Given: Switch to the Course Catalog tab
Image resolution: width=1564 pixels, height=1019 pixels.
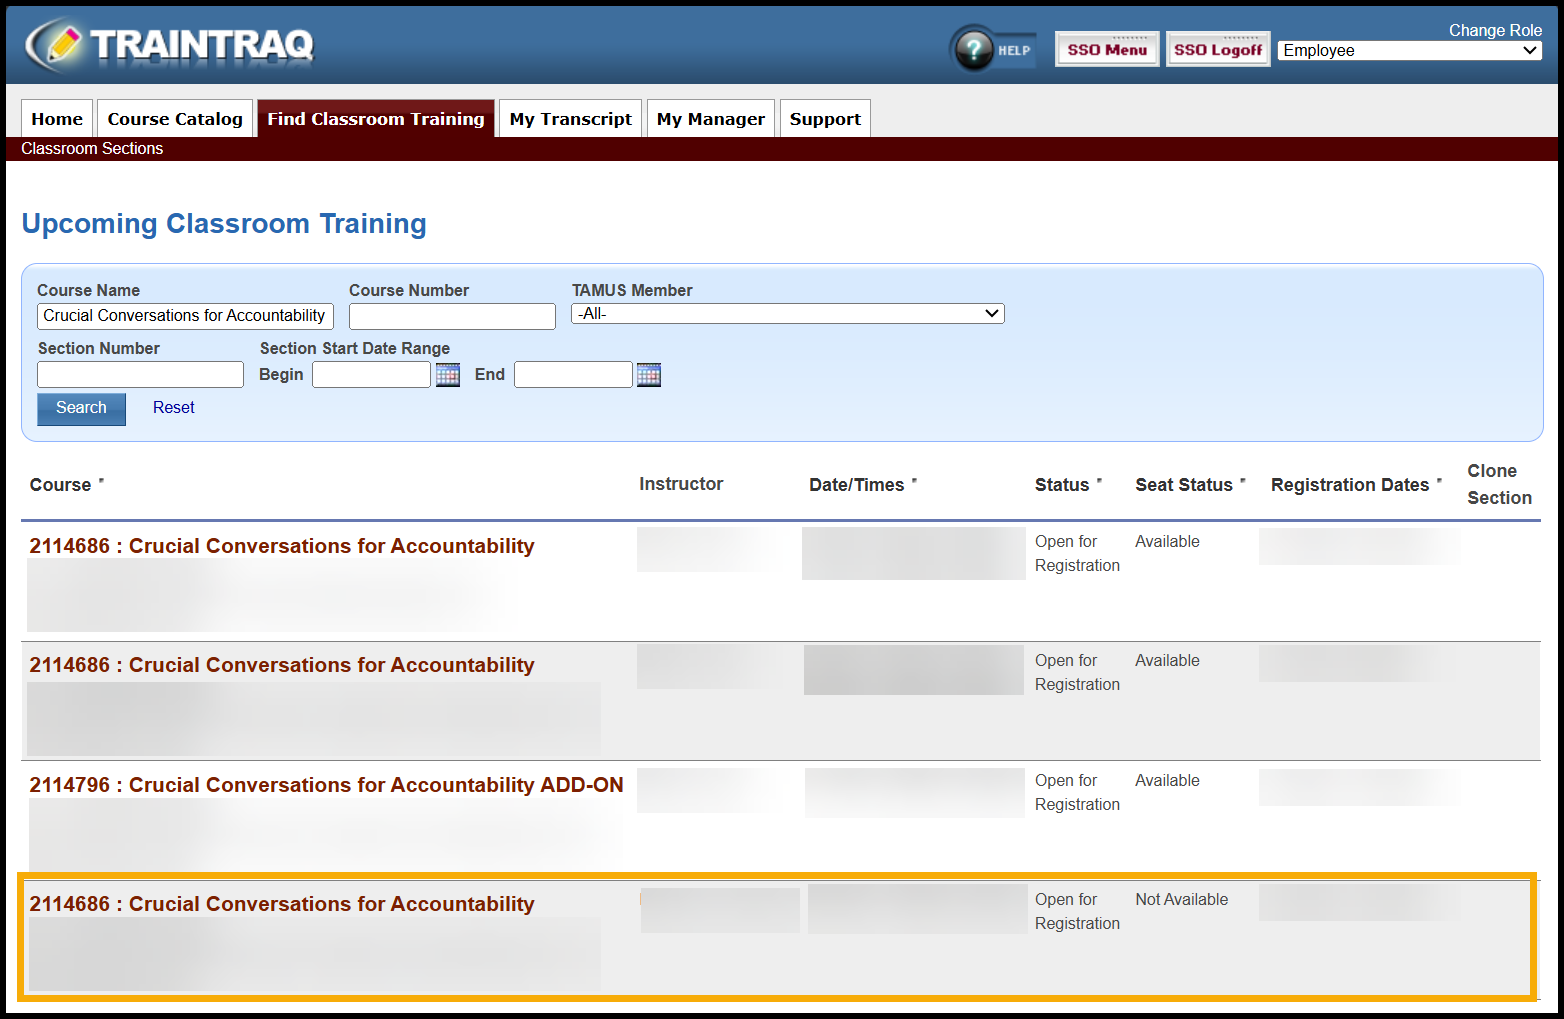Looking at the screenshot, I should [175, 119].
